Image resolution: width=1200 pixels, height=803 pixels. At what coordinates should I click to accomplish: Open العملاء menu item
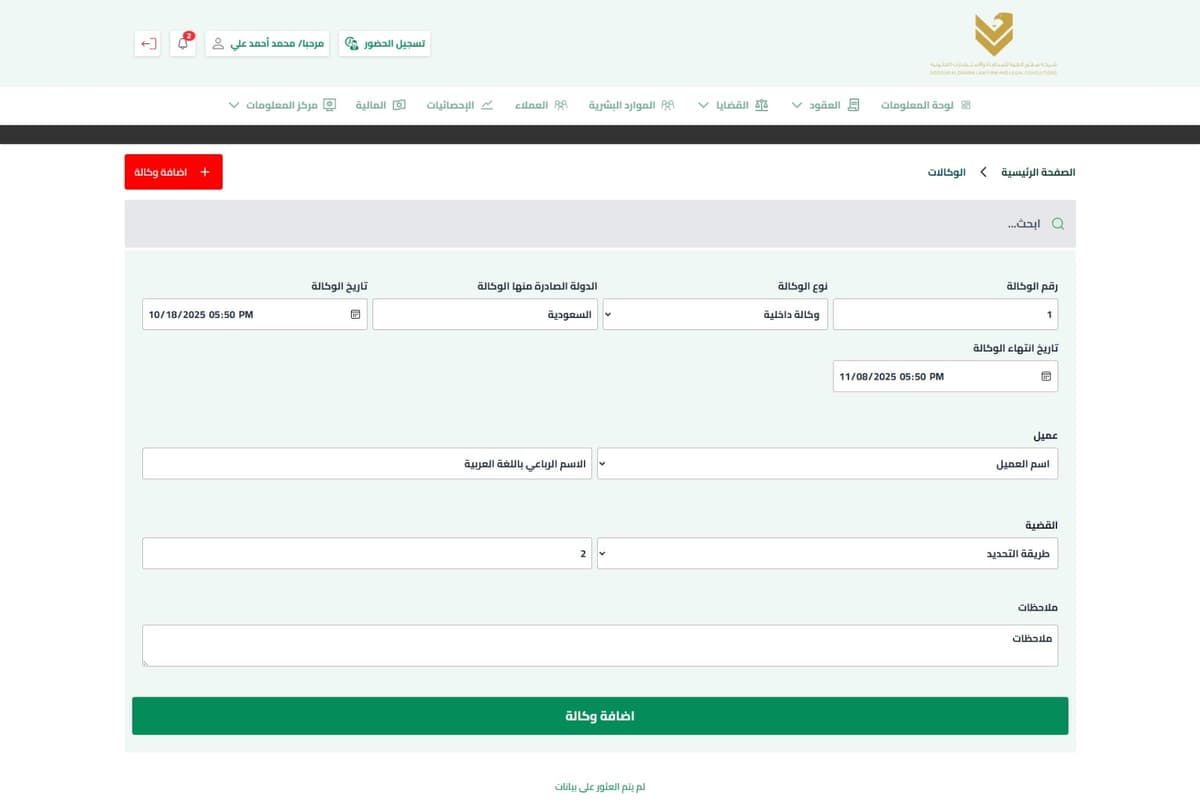541,105
